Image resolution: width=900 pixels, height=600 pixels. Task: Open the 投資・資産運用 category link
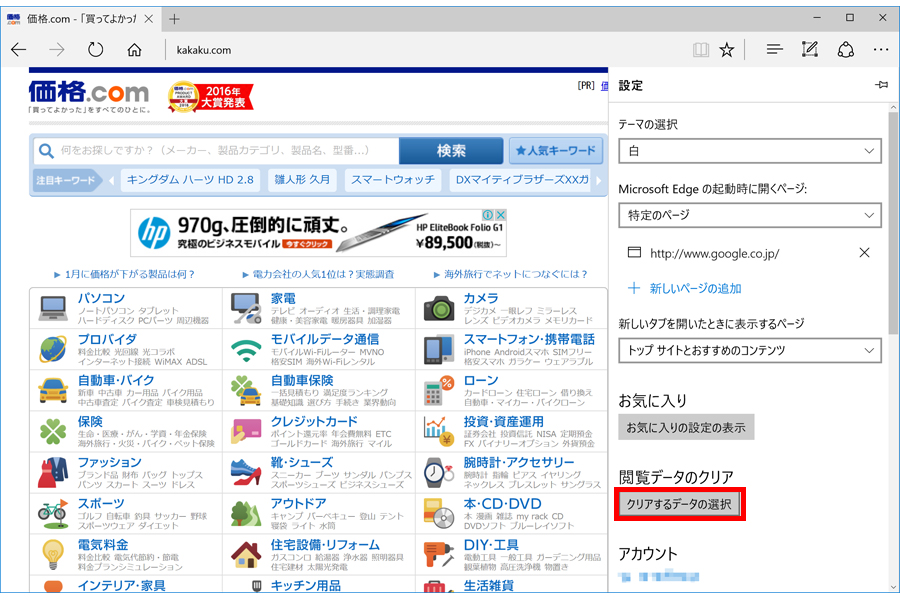(x=503, y=421)
